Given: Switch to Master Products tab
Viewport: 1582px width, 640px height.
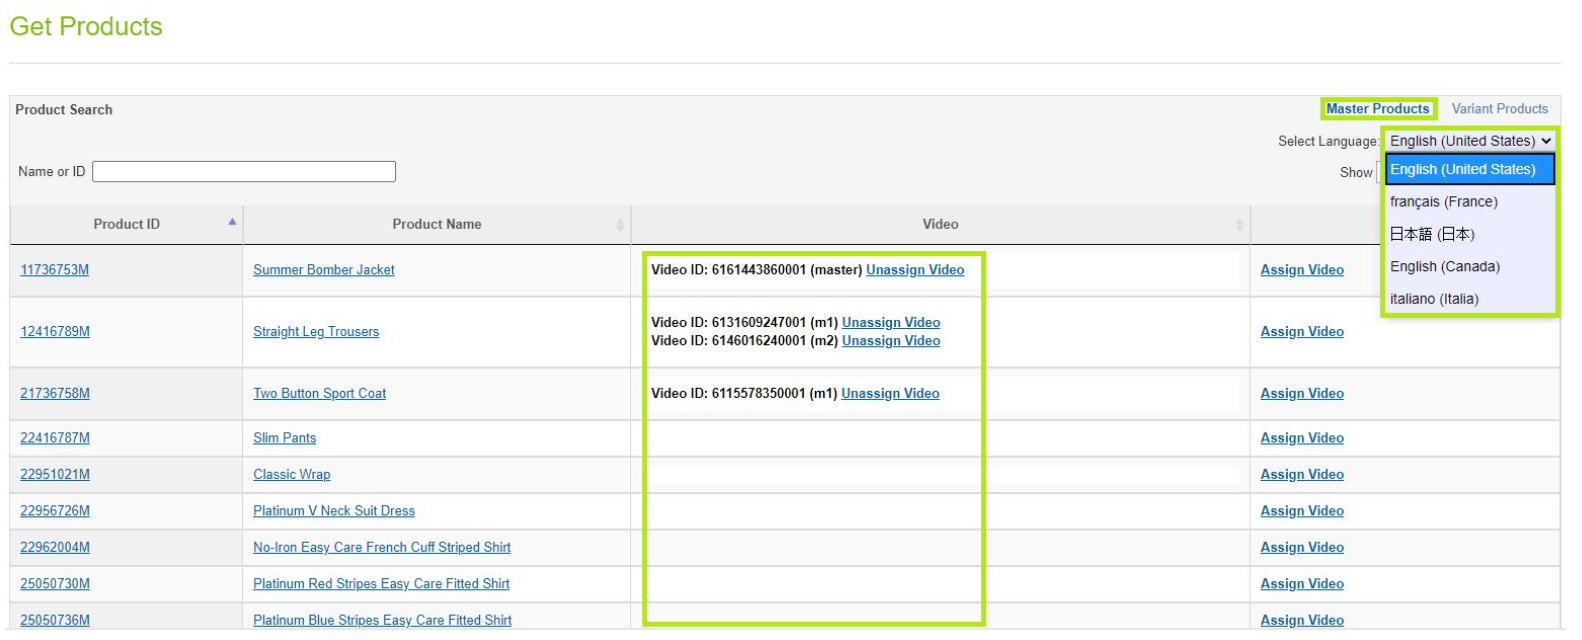Looking at the screenshot, I should coord(1377,109).
